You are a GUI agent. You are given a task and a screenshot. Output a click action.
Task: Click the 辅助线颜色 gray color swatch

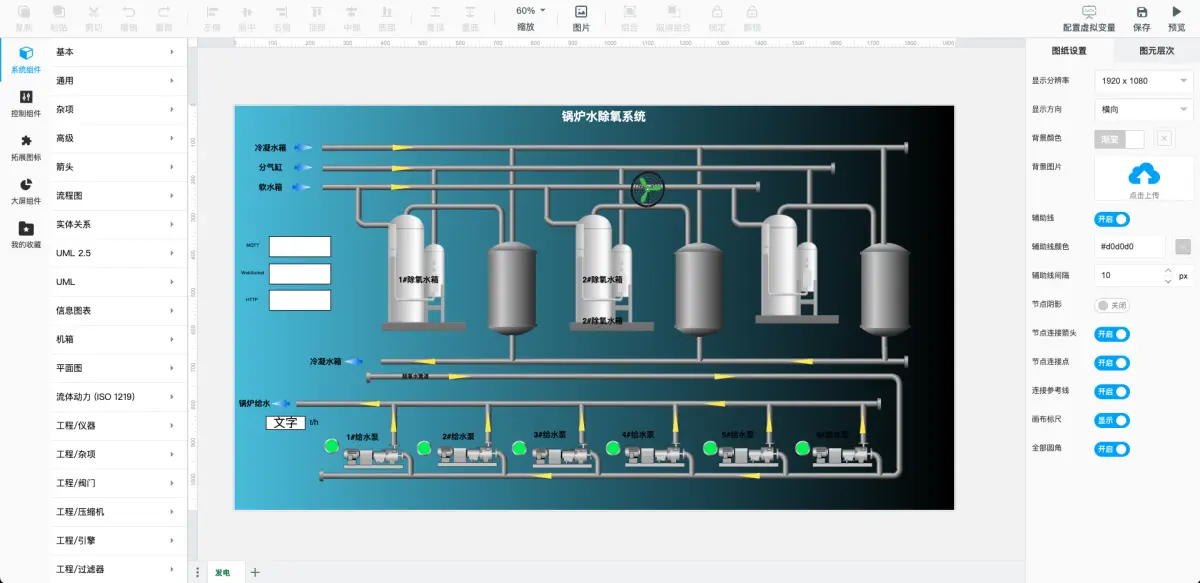[1182, 247]
